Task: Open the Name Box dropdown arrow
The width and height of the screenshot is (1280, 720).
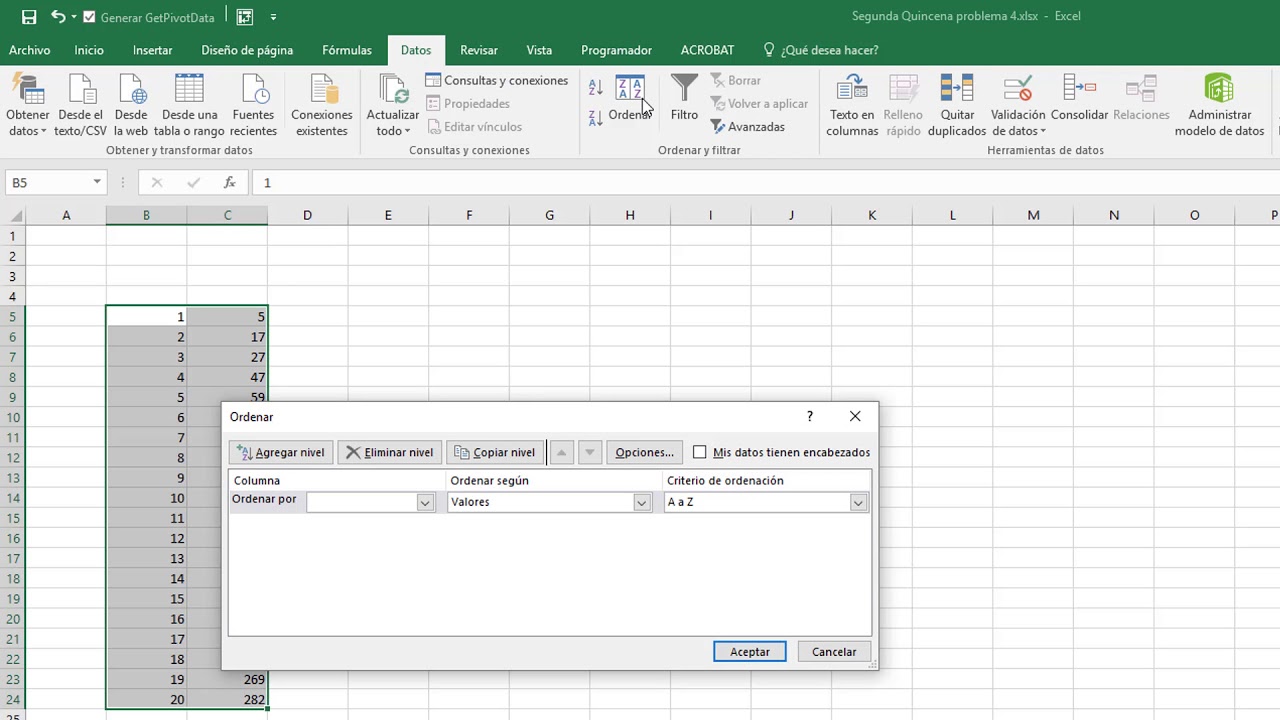Action: coord(97,183)
